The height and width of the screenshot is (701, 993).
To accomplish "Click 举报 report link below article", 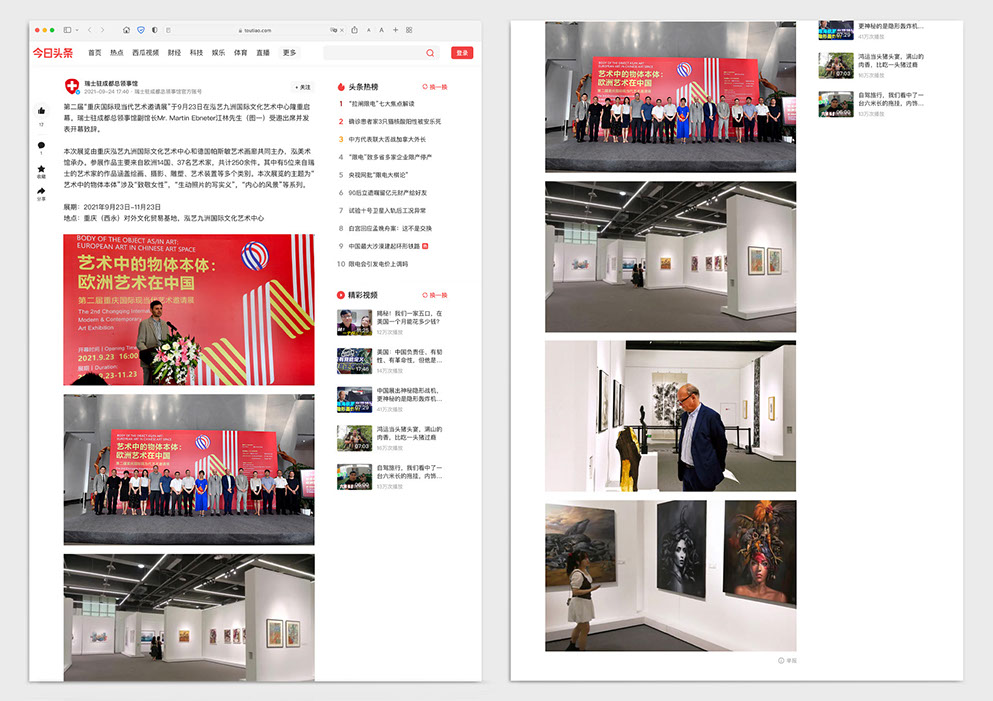I will (x=788, y=660).
